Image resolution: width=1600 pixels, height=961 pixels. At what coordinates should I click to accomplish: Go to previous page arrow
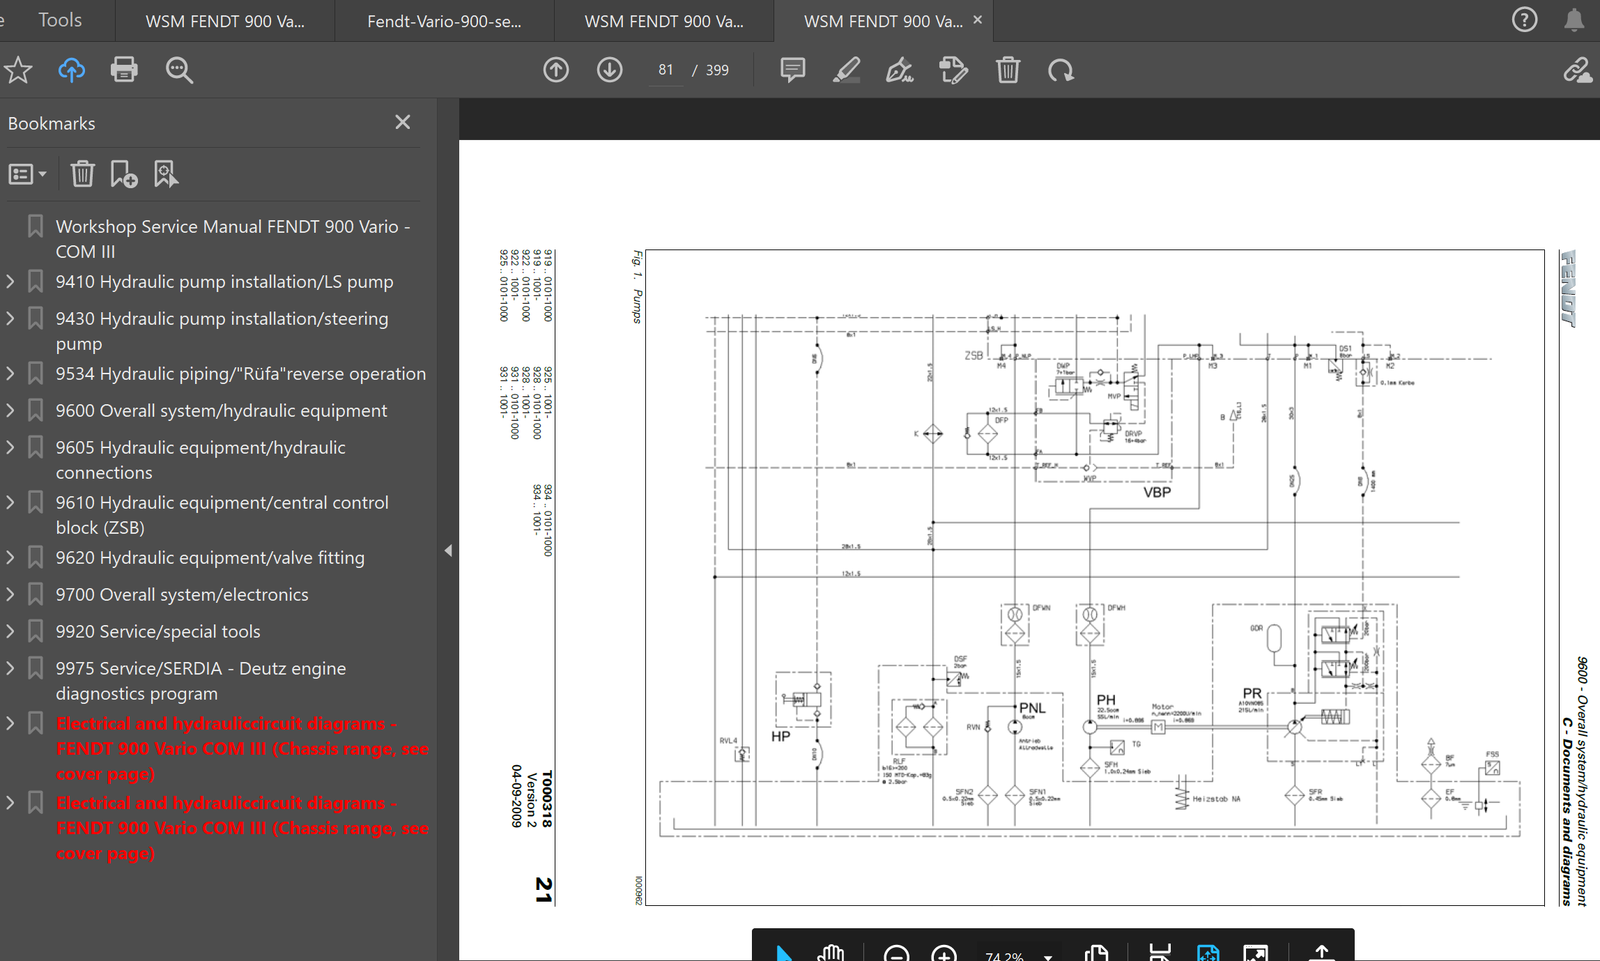[556, 70]
